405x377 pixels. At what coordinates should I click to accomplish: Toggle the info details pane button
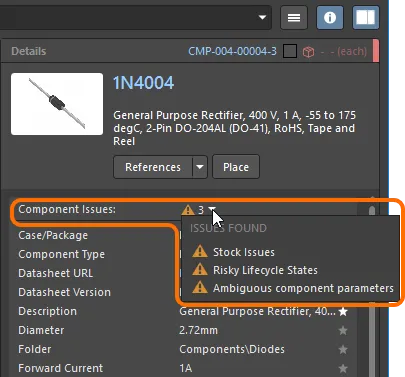click(x=330, y=18)
